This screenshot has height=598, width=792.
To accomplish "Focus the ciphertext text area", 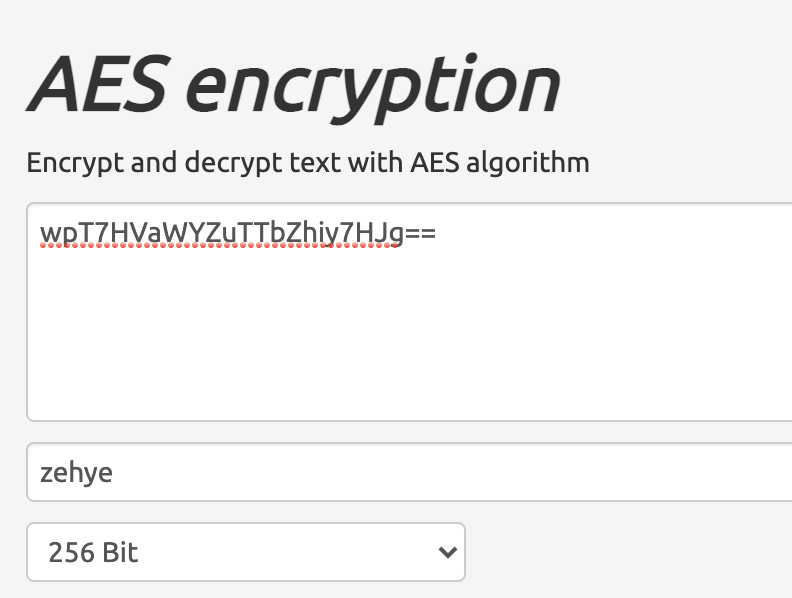I will point(409,312).
